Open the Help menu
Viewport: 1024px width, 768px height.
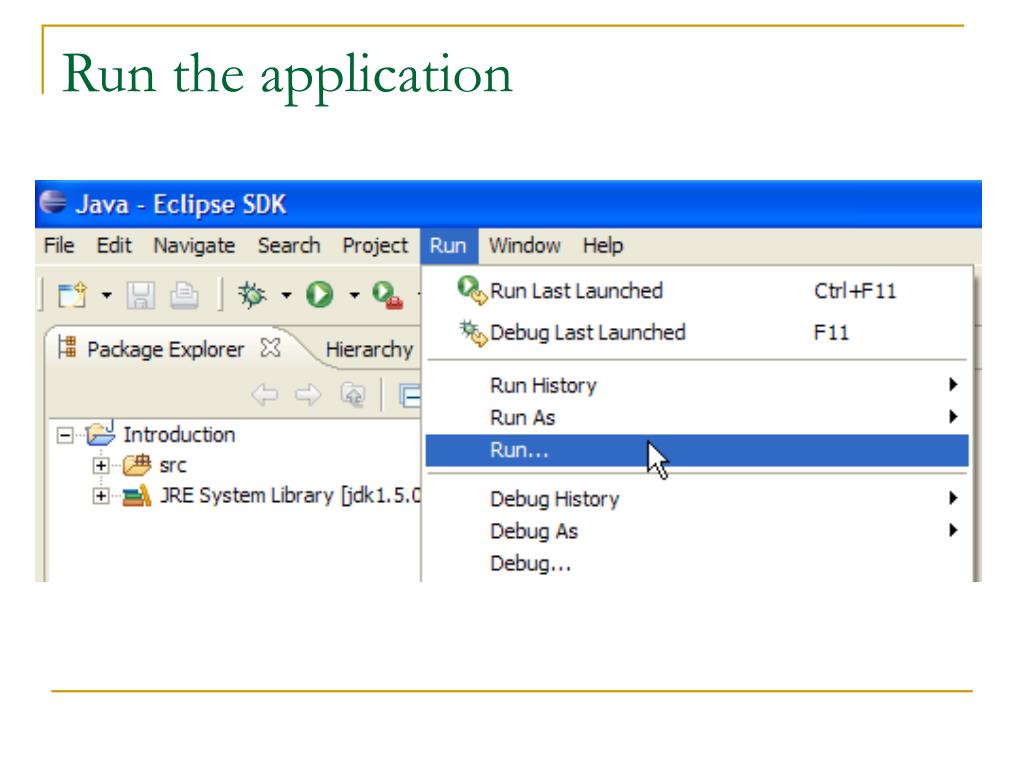tap(603, 246)
